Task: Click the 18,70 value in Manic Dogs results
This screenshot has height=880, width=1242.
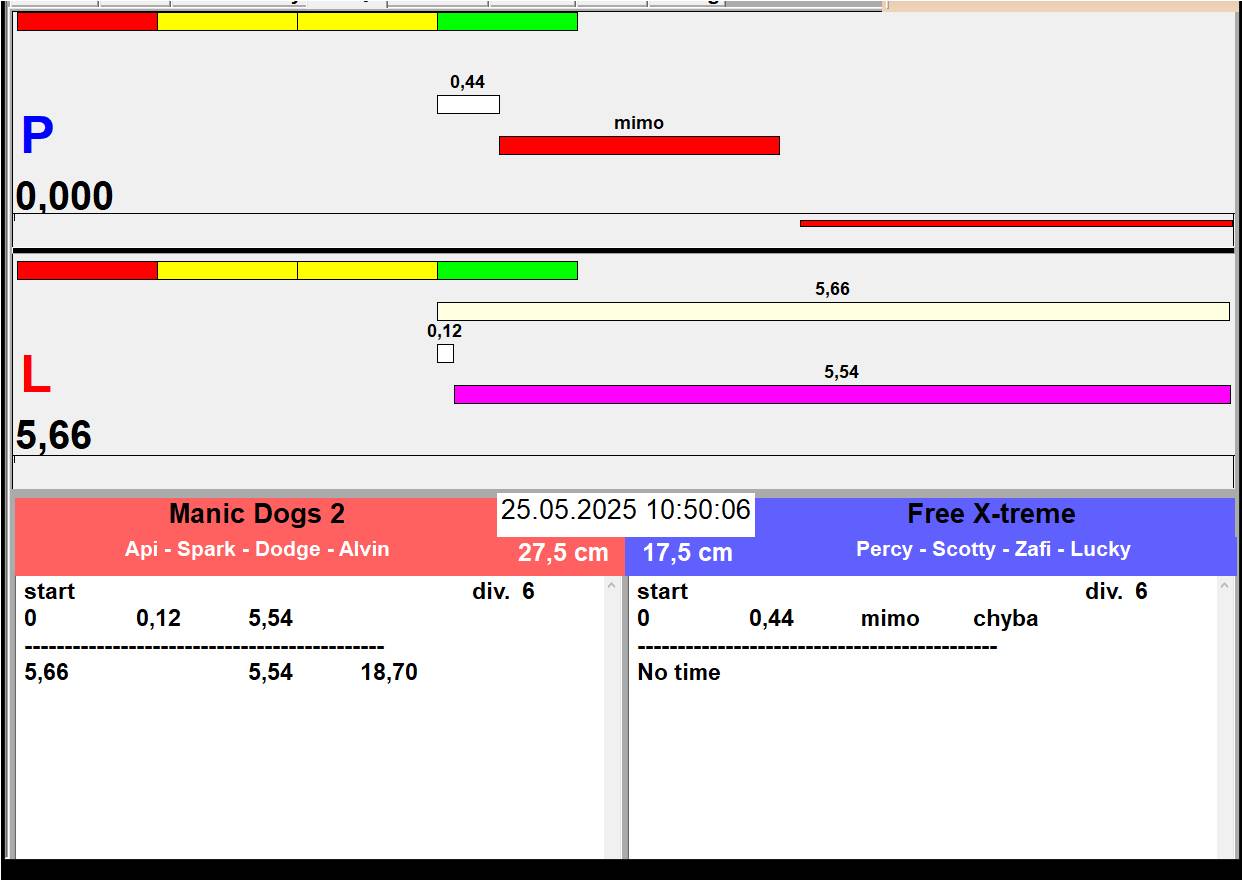Action: coord(389,673)
